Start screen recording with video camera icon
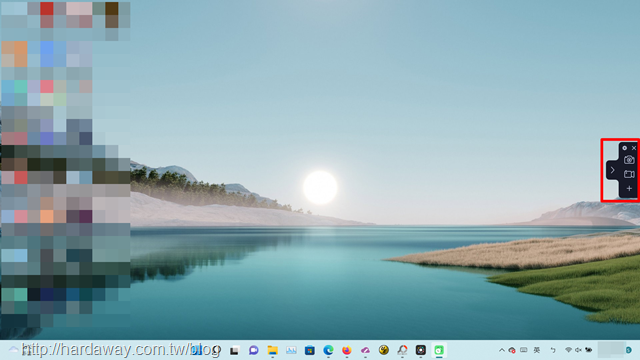The image size is (640, 360). 629,174
